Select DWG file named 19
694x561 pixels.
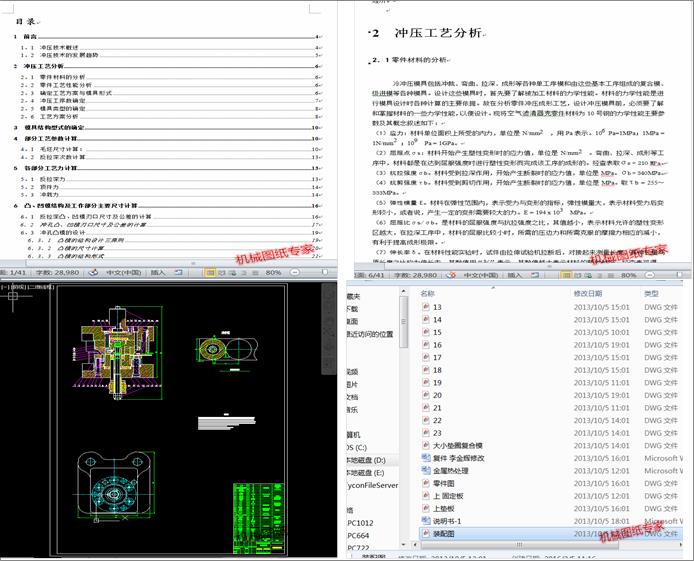[550, 382]
